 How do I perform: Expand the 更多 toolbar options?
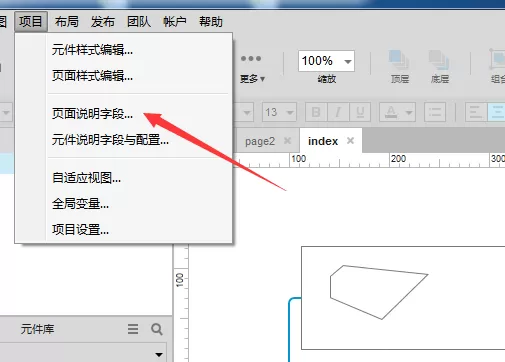click(x=252, y=79)
